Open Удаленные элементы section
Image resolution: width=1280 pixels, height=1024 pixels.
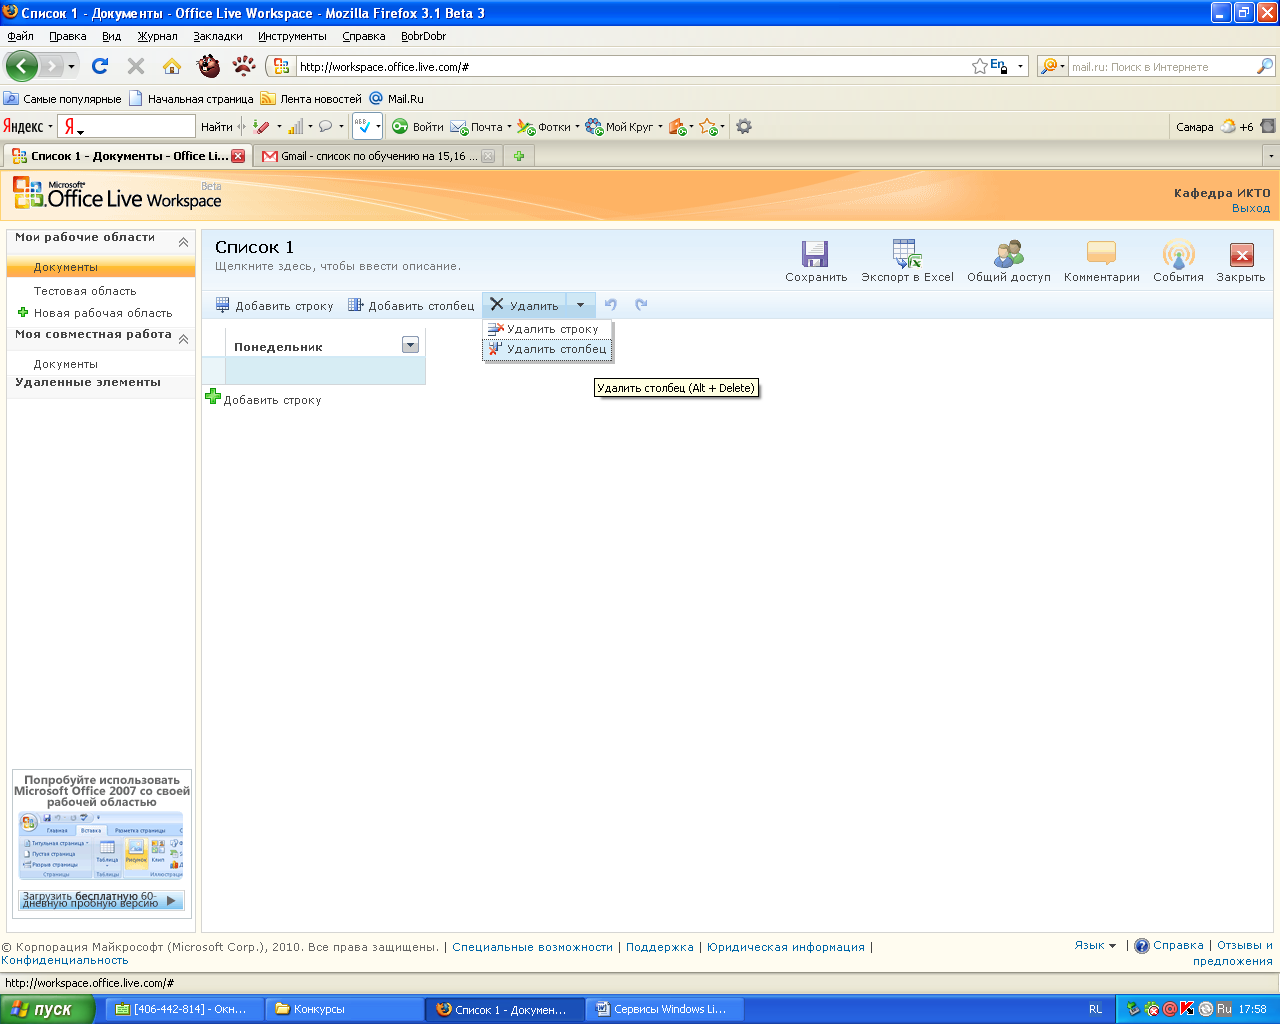88,382
